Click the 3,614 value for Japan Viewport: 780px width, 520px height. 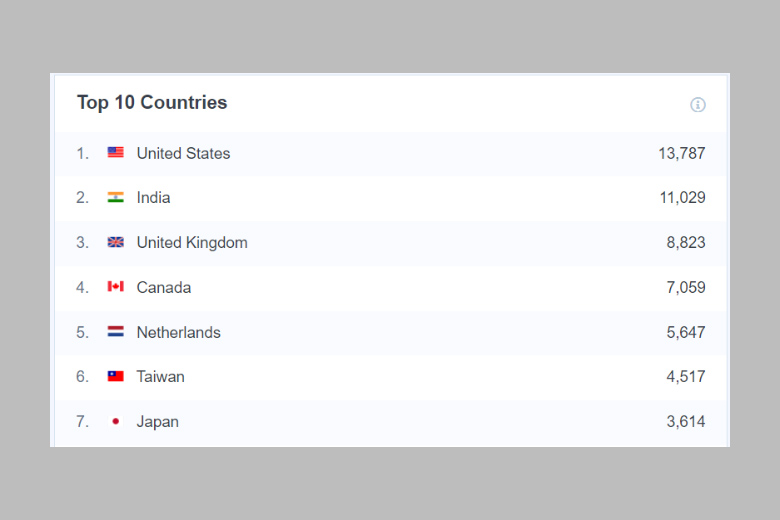[685, 422]
